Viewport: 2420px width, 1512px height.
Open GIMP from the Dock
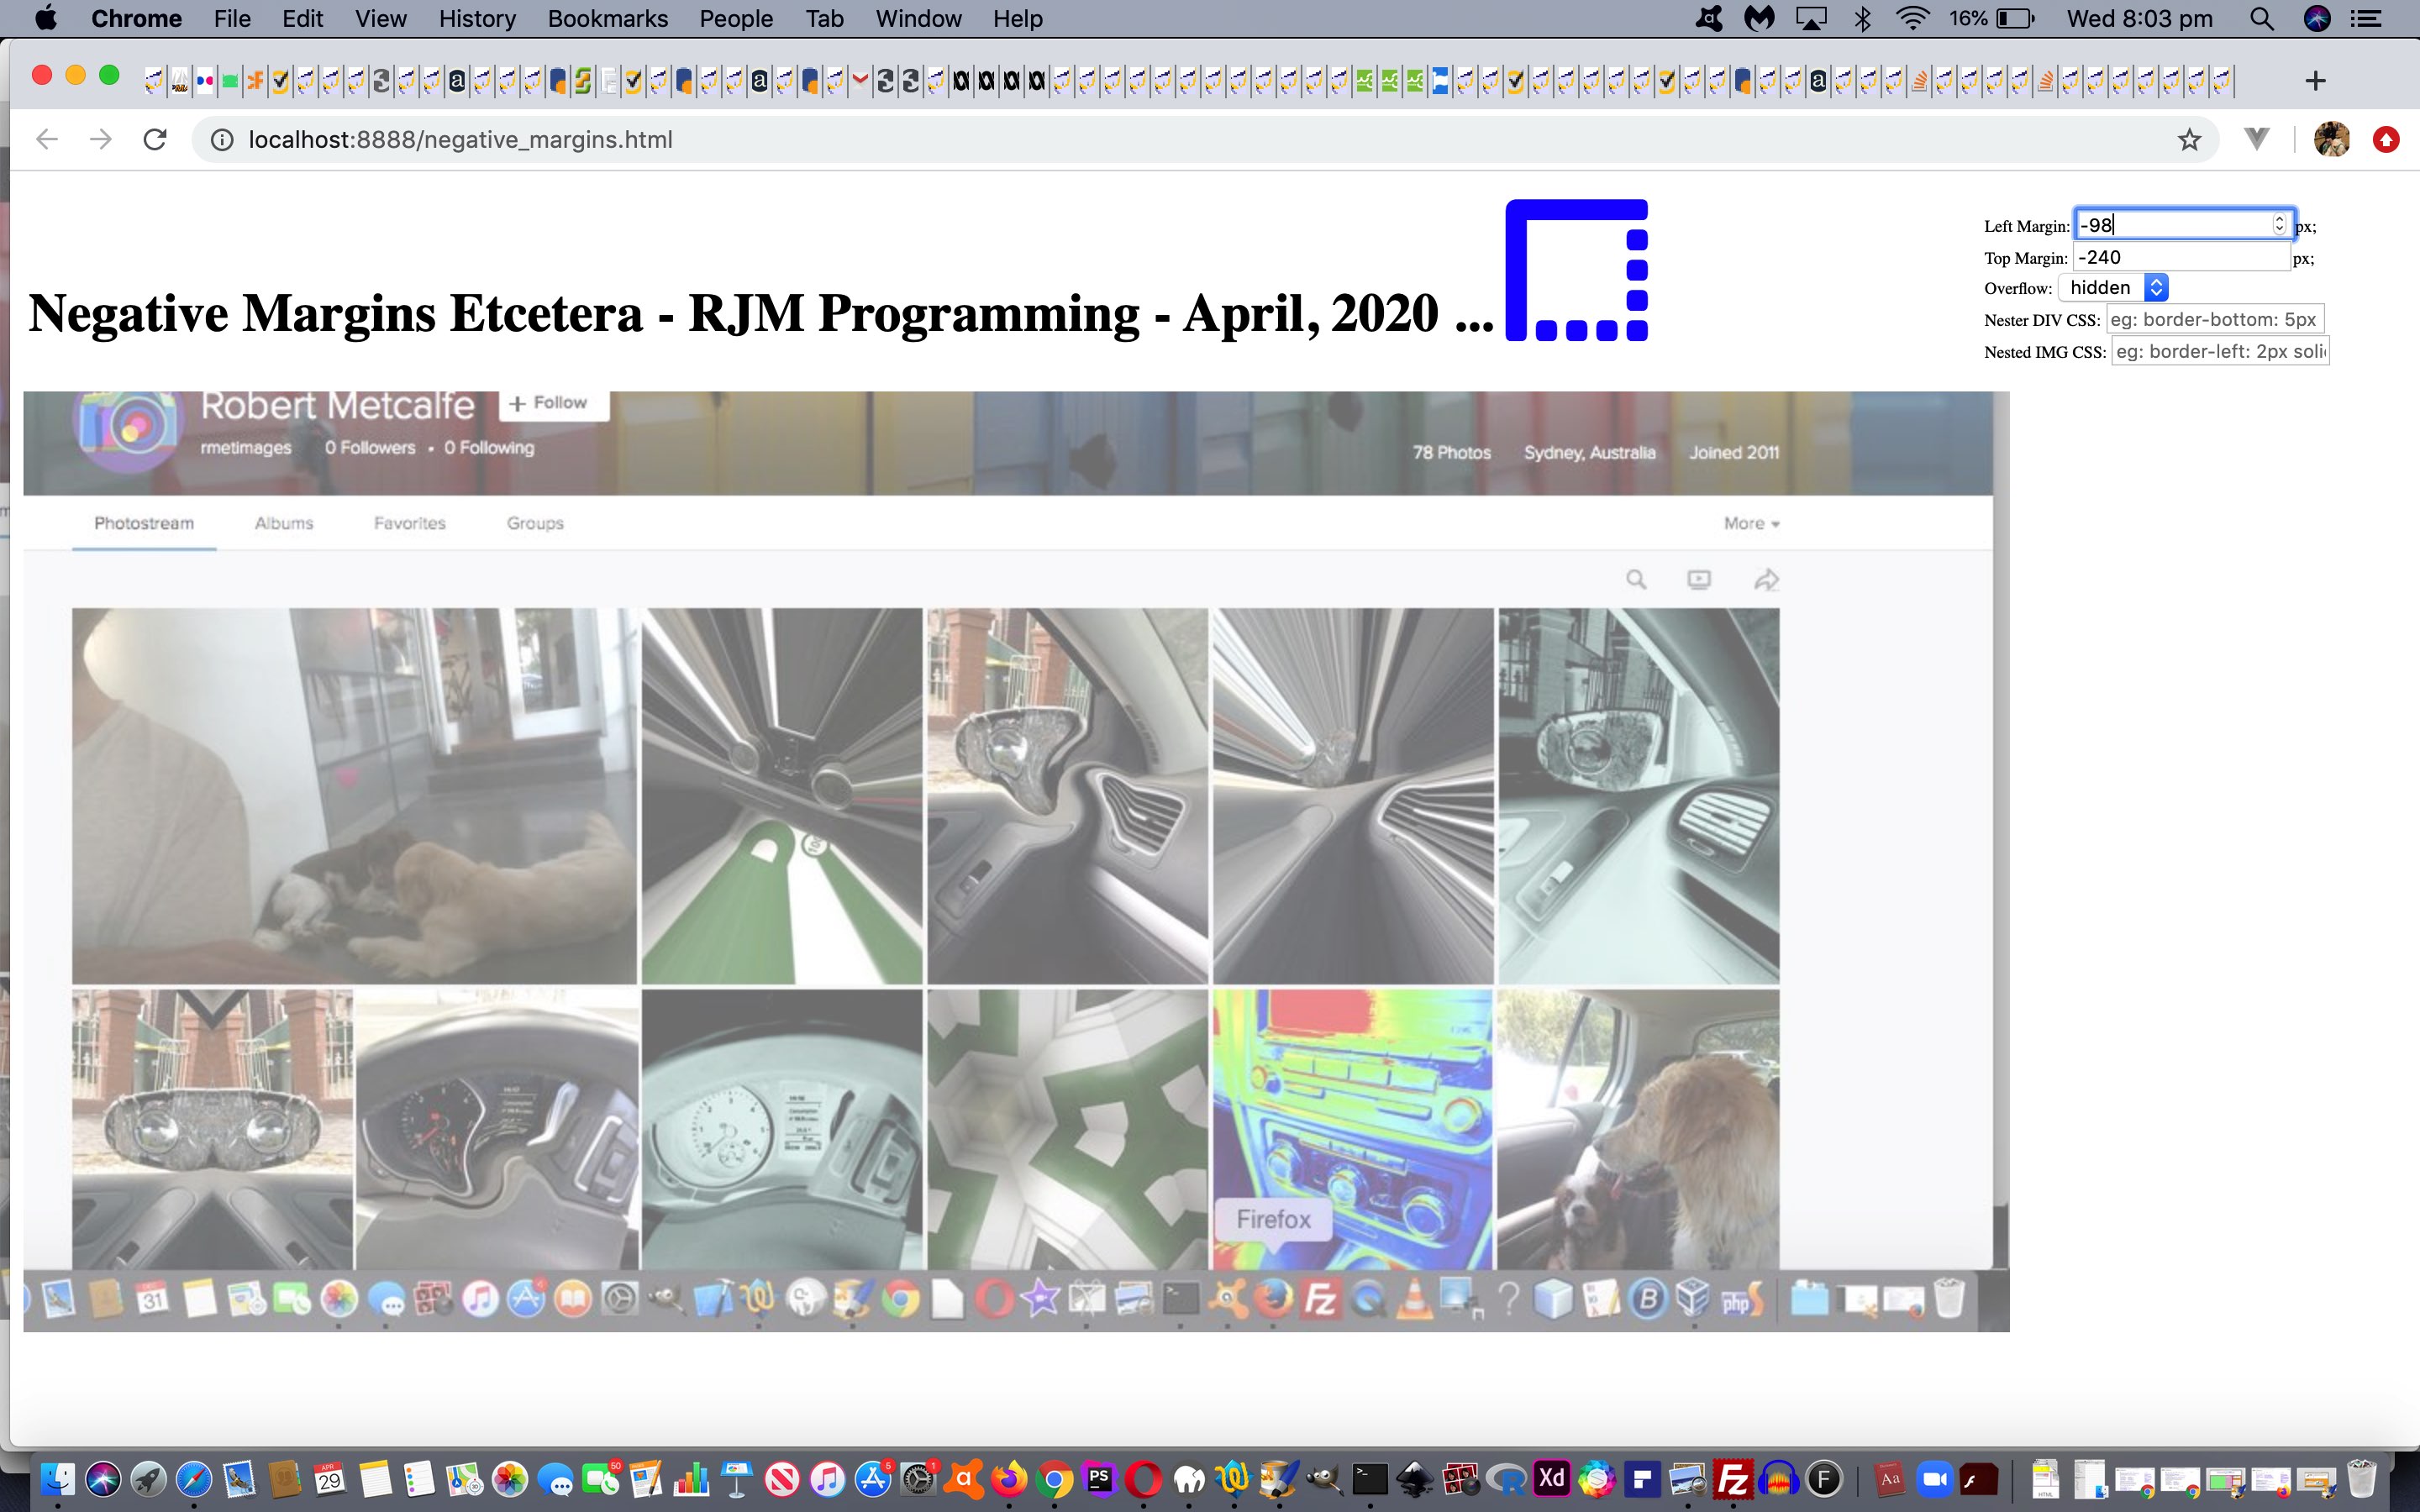tap(1325, 1478)
